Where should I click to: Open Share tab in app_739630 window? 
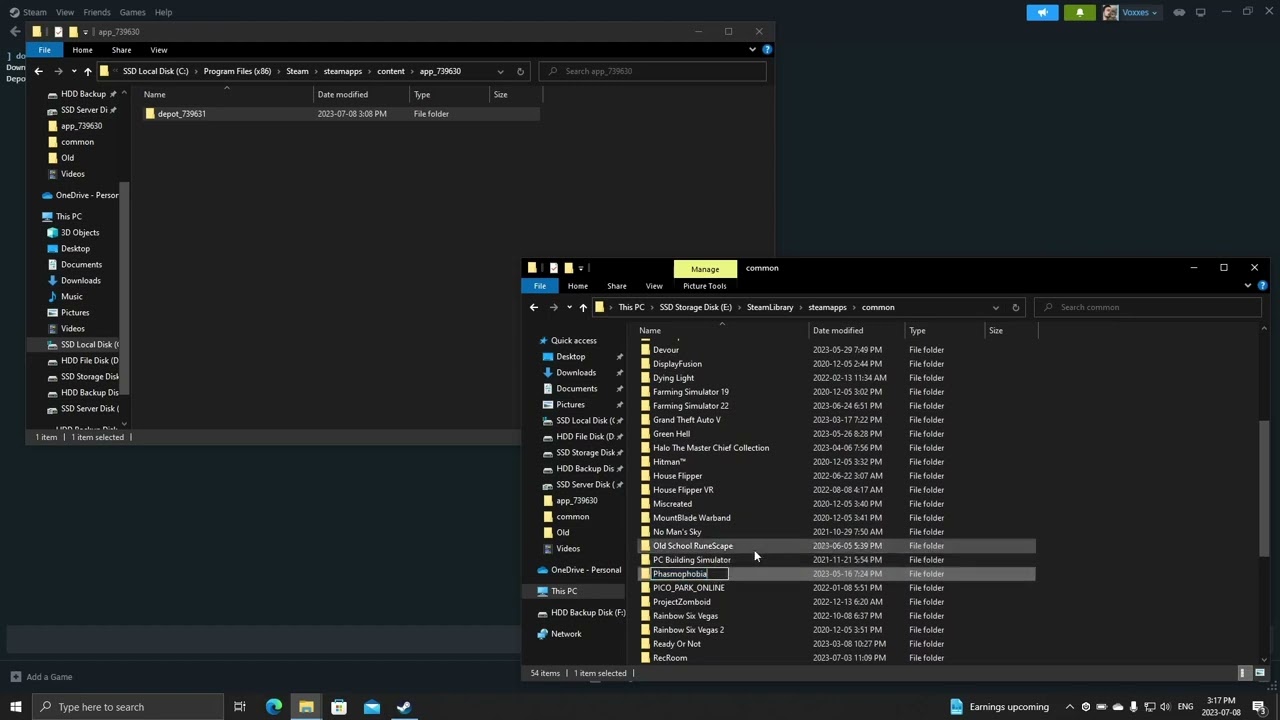pos(121,50)
